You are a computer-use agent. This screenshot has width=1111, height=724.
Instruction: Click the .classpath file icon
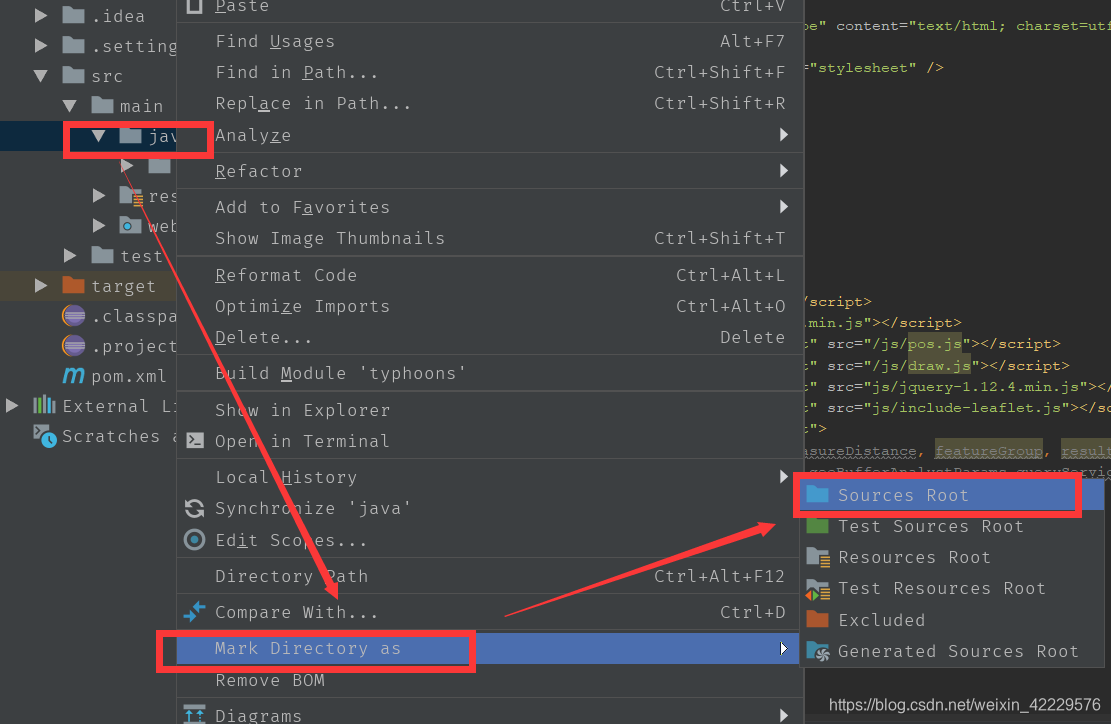pos(72,316)
